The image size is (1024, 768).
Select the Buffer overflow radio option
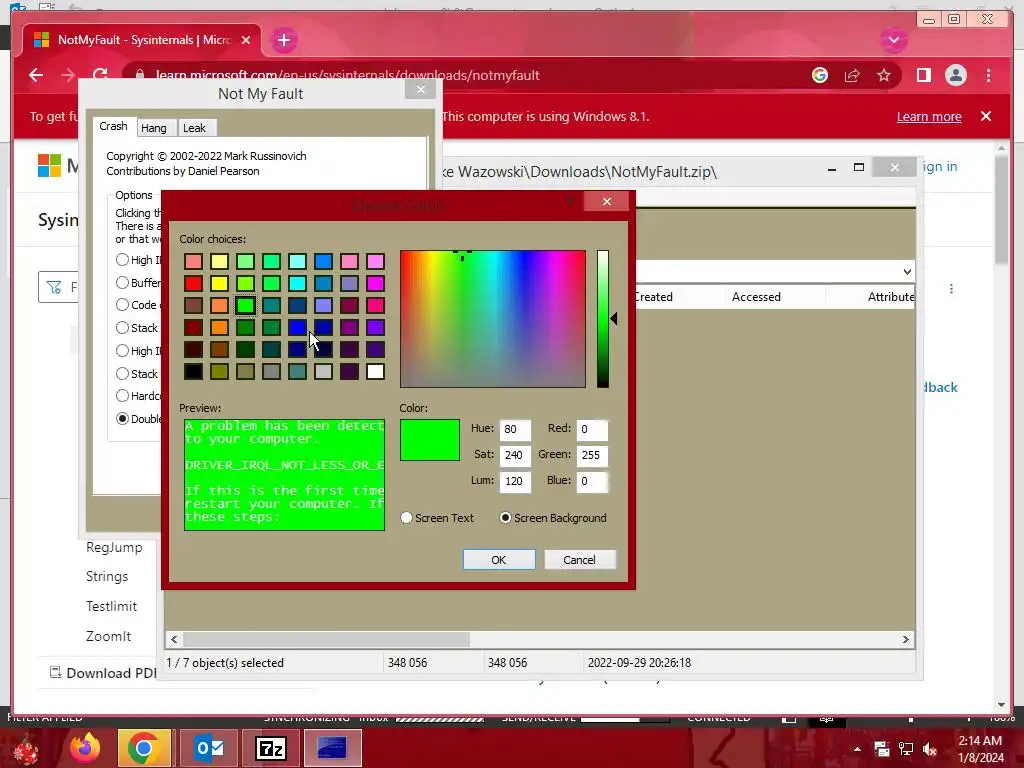pyautogui.click(x=122, y=283)
